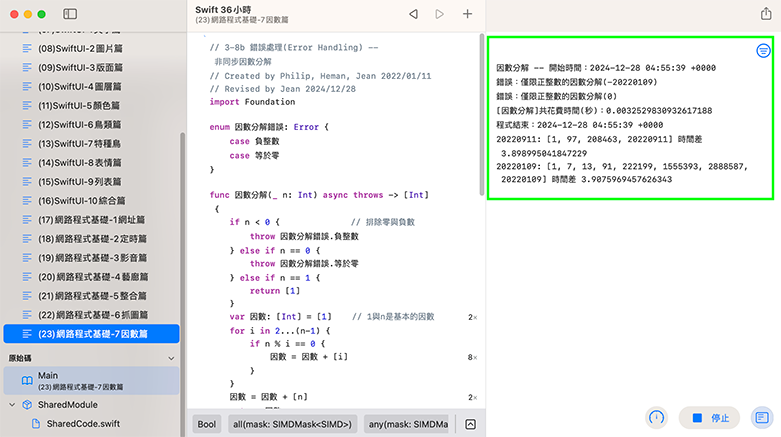Click the 8× result badge in code editor
The image size is (781, 437).
pos(472,356)
